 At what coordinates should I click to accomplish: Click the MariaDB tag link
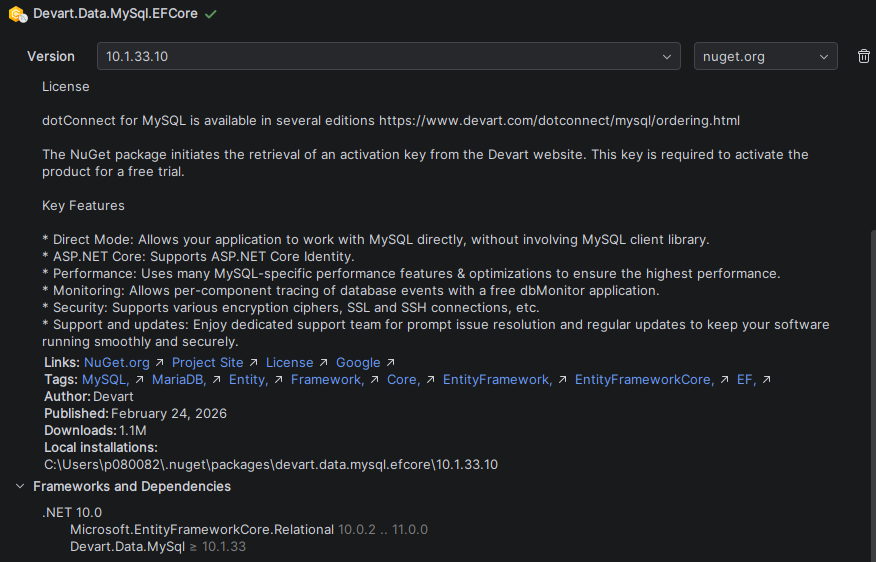pos(179,380)
